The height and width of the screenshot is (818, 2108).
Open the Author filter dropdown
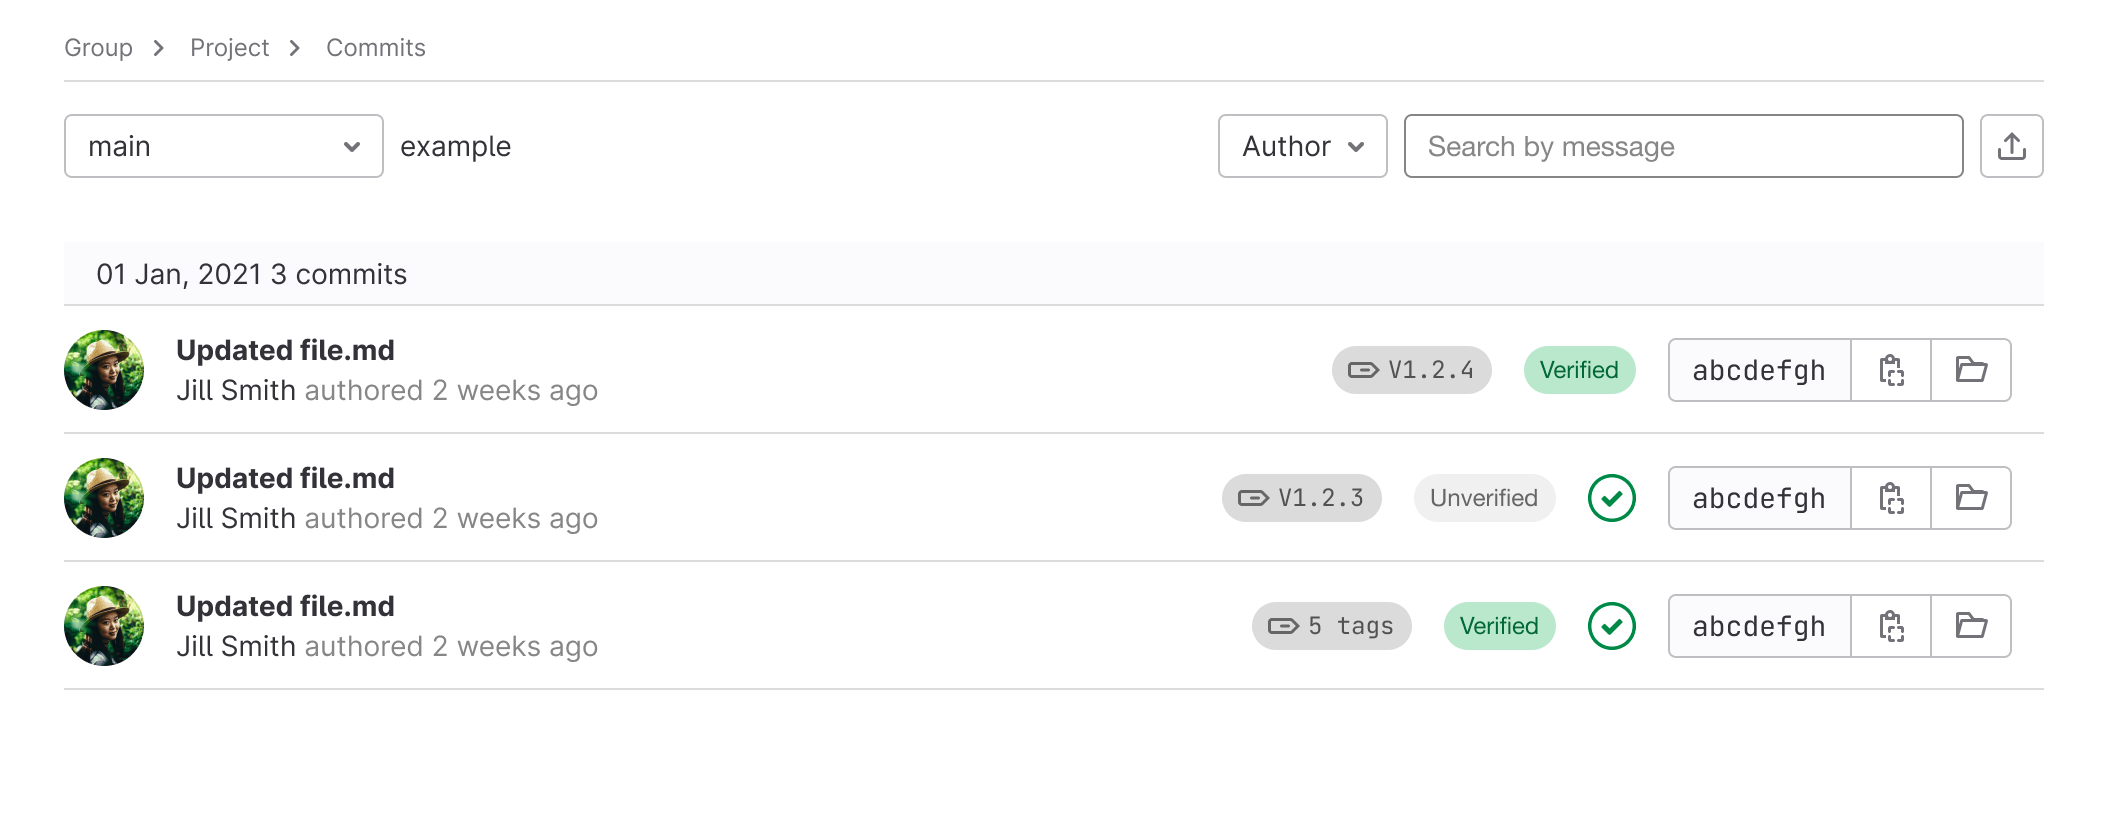pyautogui.click(x=1301, y=146)
